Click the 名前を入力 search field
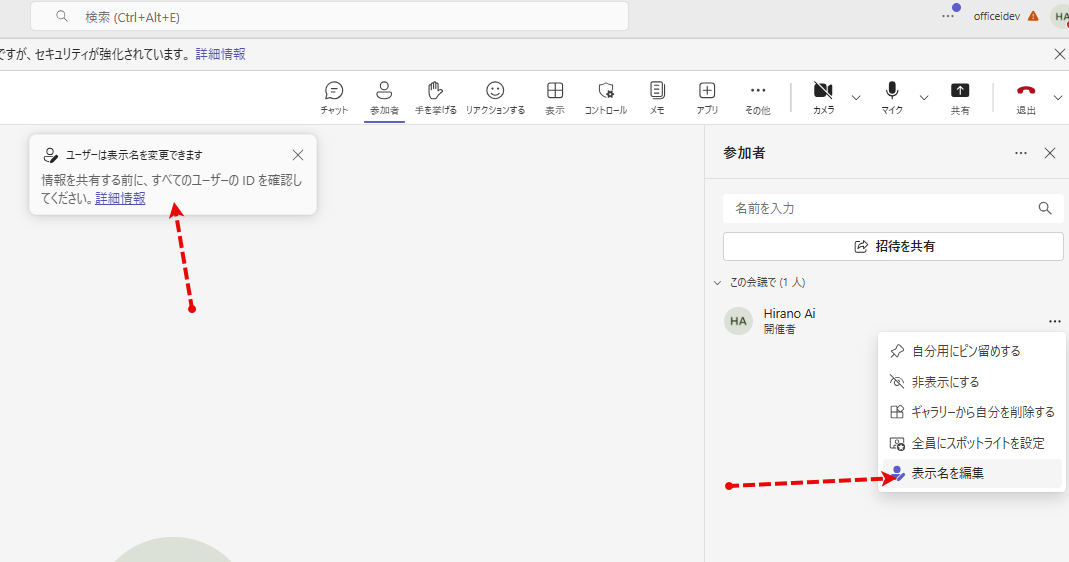The height and width of the screenshot is (562, 1069). click(x=880, y=208)
